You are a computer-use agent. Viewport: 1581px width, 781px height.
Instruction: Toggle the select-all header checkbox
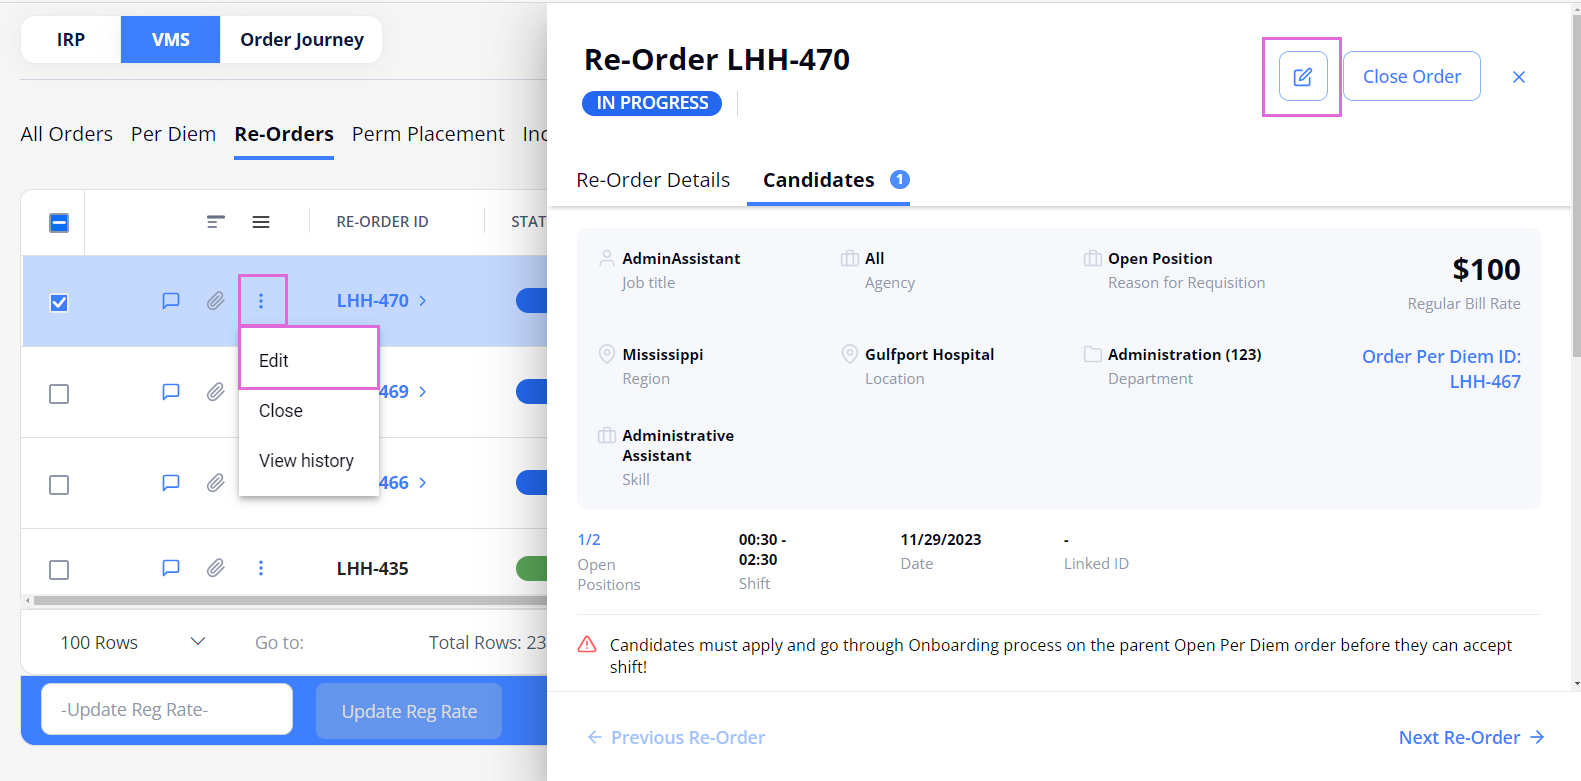coord(59,223)
